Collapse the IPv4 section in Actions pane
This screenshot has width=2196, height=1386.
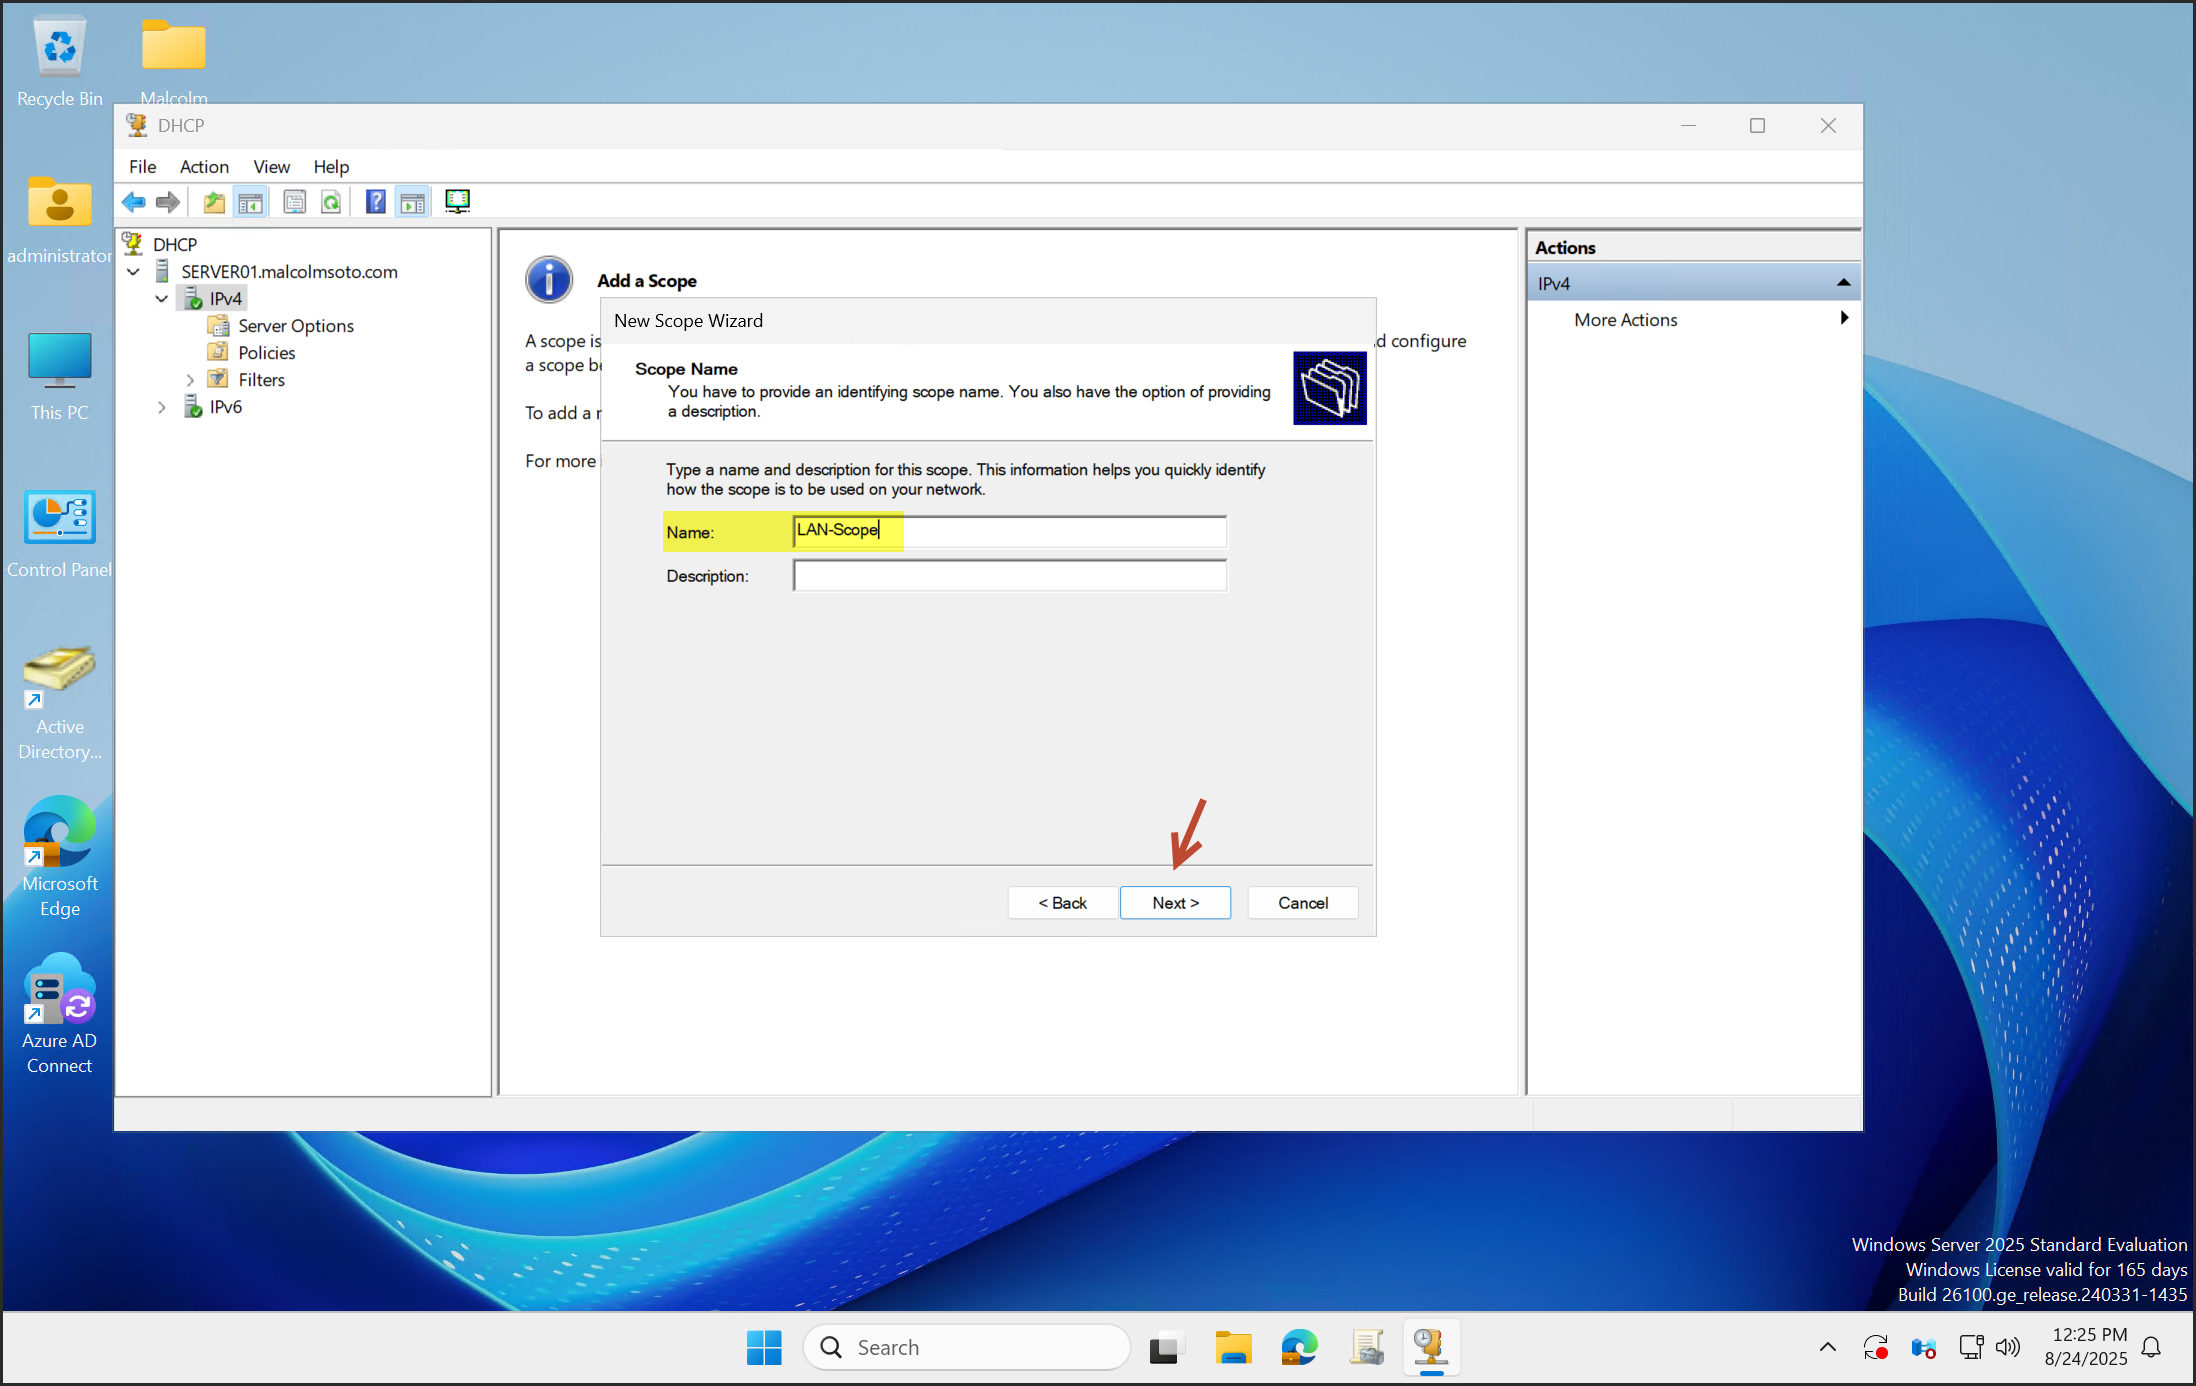click(x=1843, y=284)
